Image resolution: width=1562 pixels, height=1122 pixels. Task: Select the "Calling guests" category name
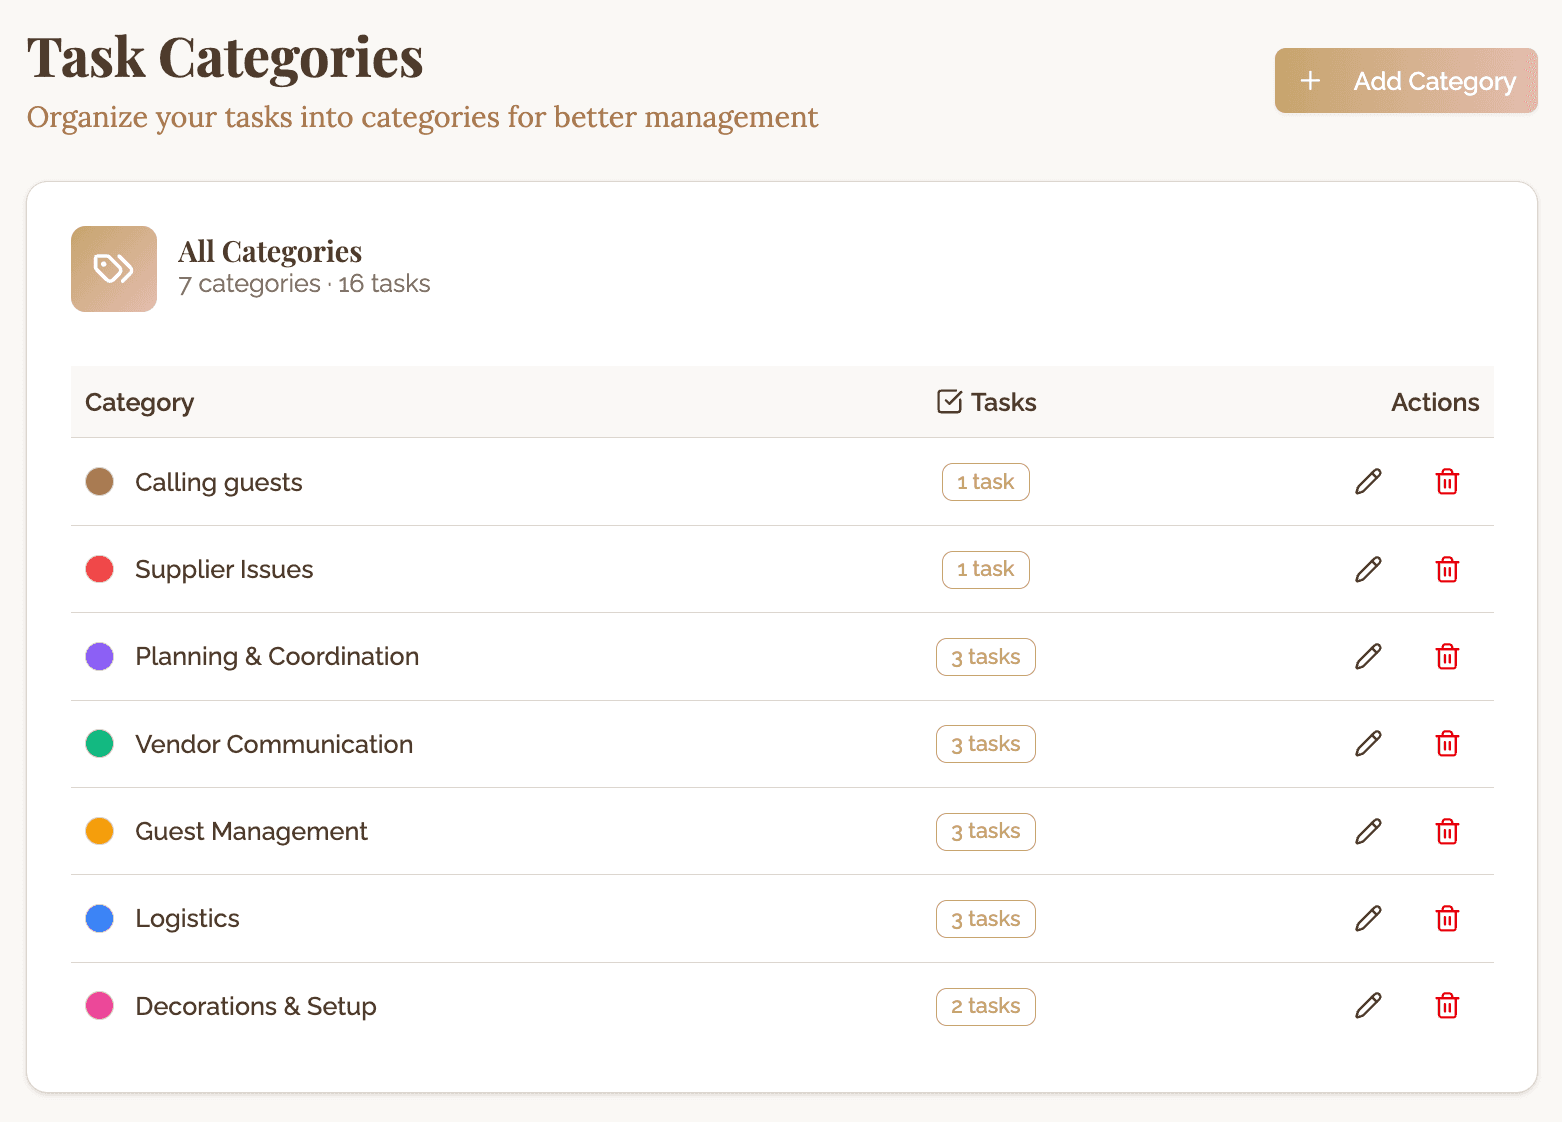(219, 483)
